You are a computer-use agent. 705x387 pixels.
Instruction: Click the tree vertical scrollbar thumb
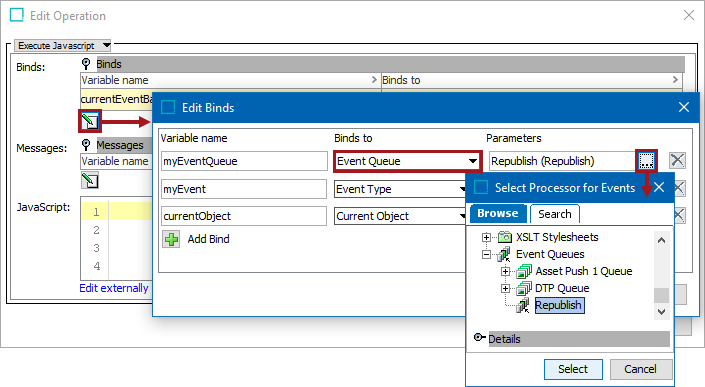click(661, 295)
